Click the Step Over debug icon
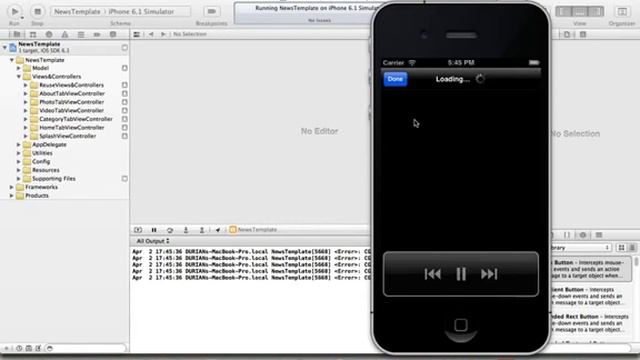This screenshot has height=360, width=640. click(170, 230)
